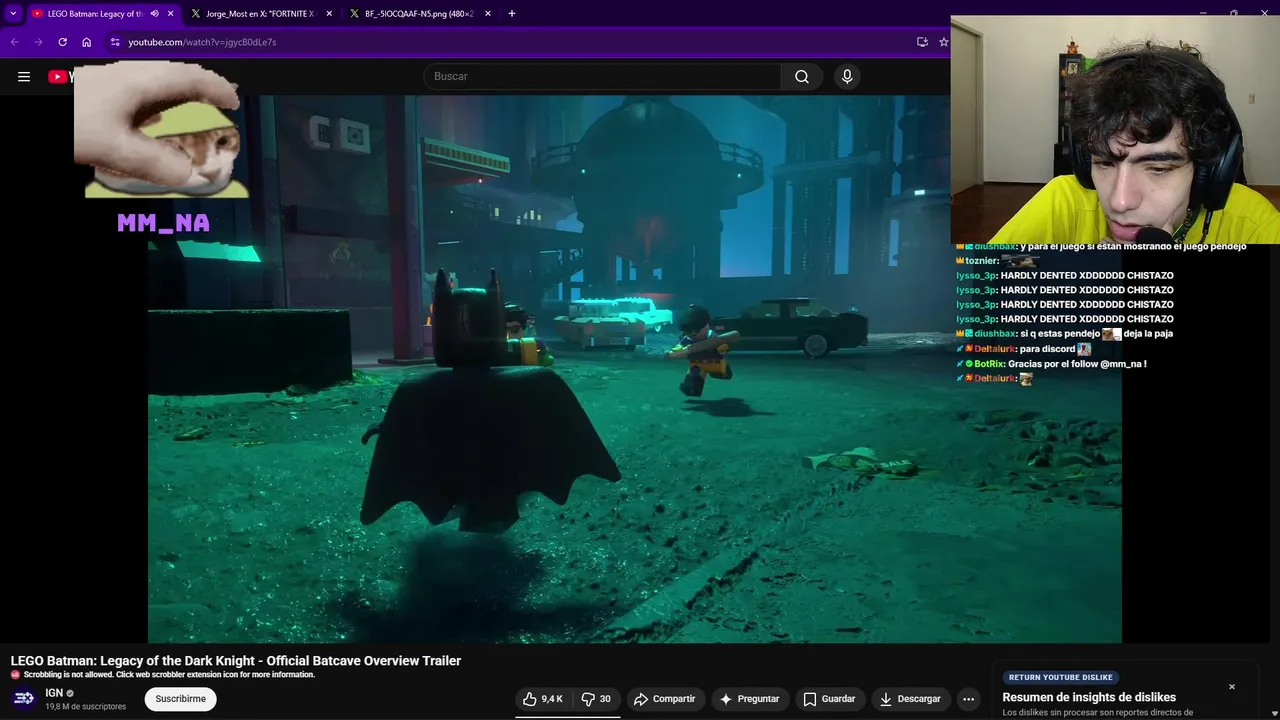Dislike the video (30)
Viewport: 1280px width, 720px height.
(x=596, y=699)
